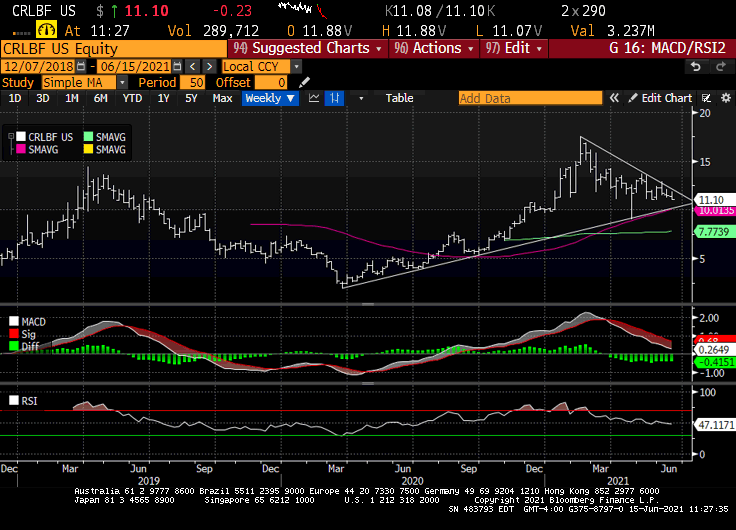The width and height of the screenshot is (736, 530).
Task: Click the green -0.4151 Diff value label
Action: point(715,362)
